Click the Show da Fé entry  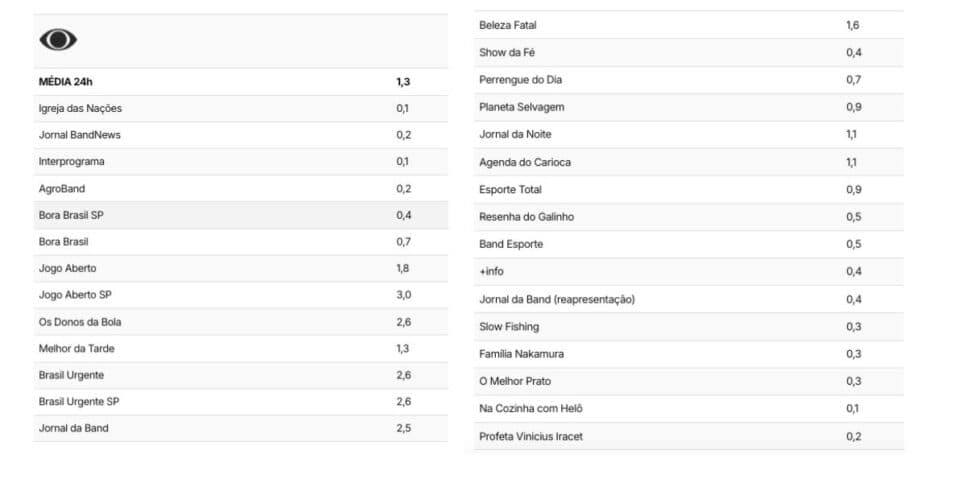click(x=689, y=52)
